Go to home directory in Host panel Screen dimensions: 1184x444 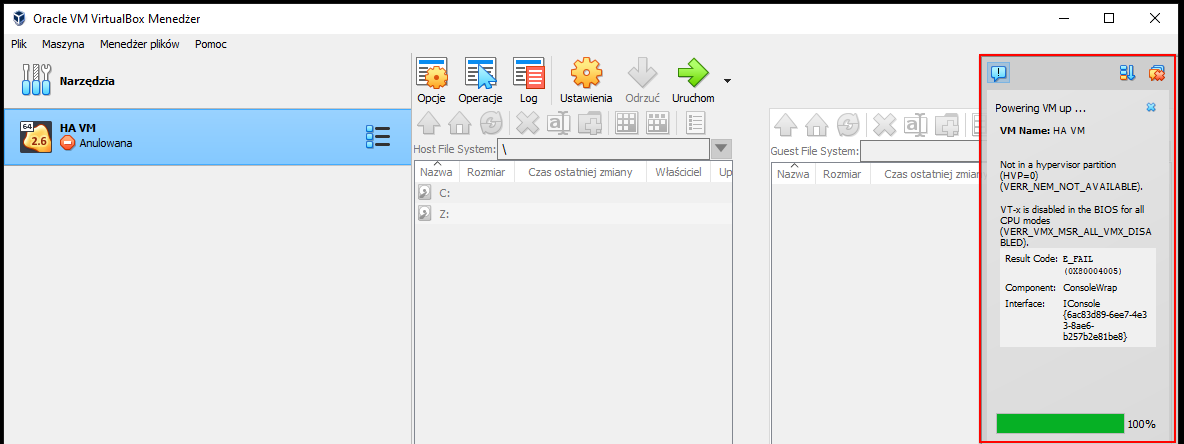point(460,123)
